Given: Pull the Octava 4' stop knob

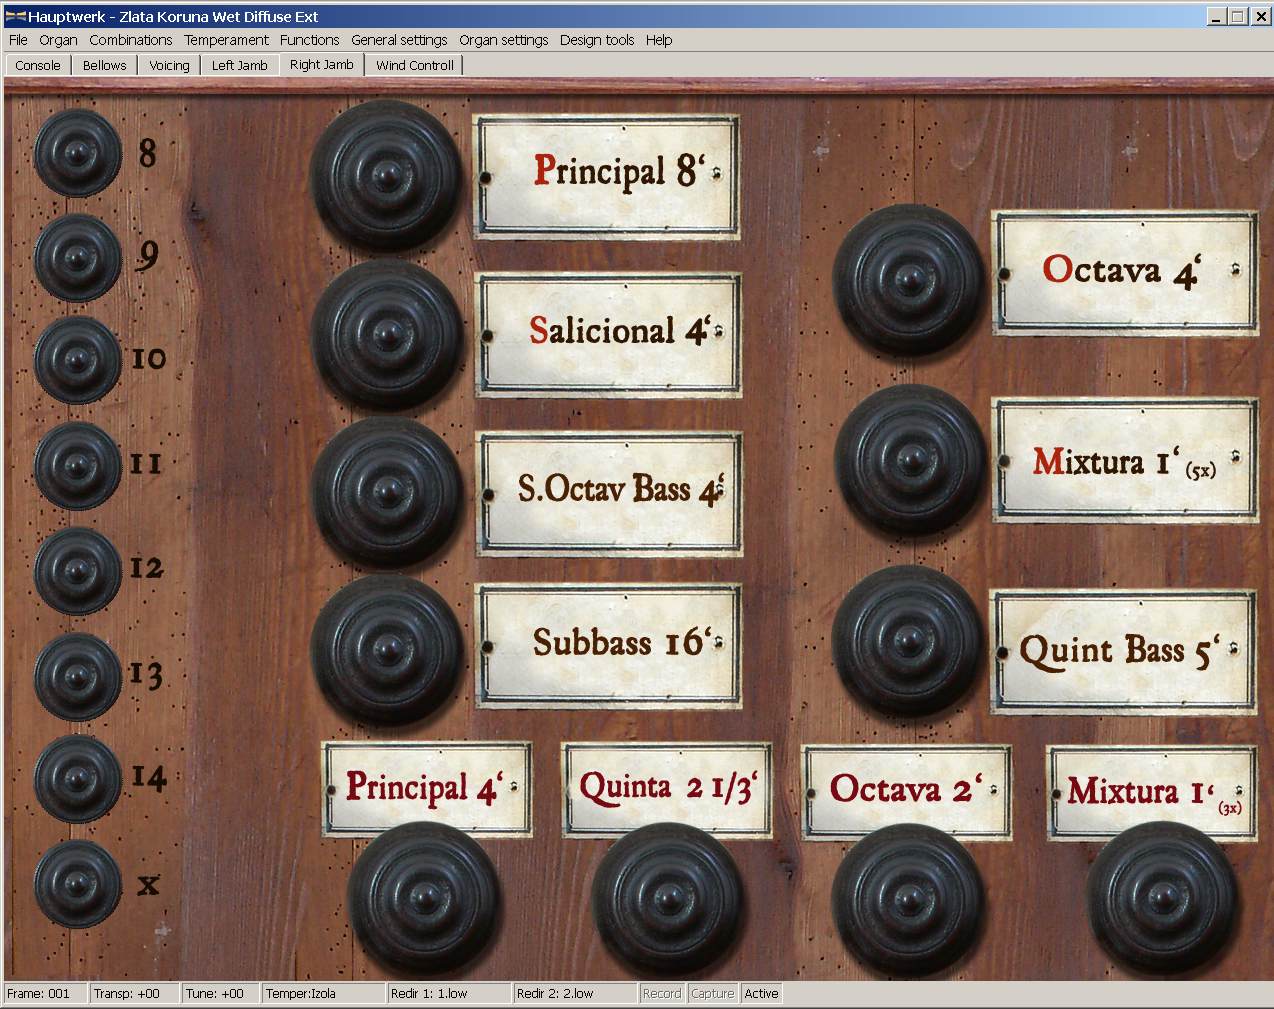Looking at the screenshot, I should [908, 279].
